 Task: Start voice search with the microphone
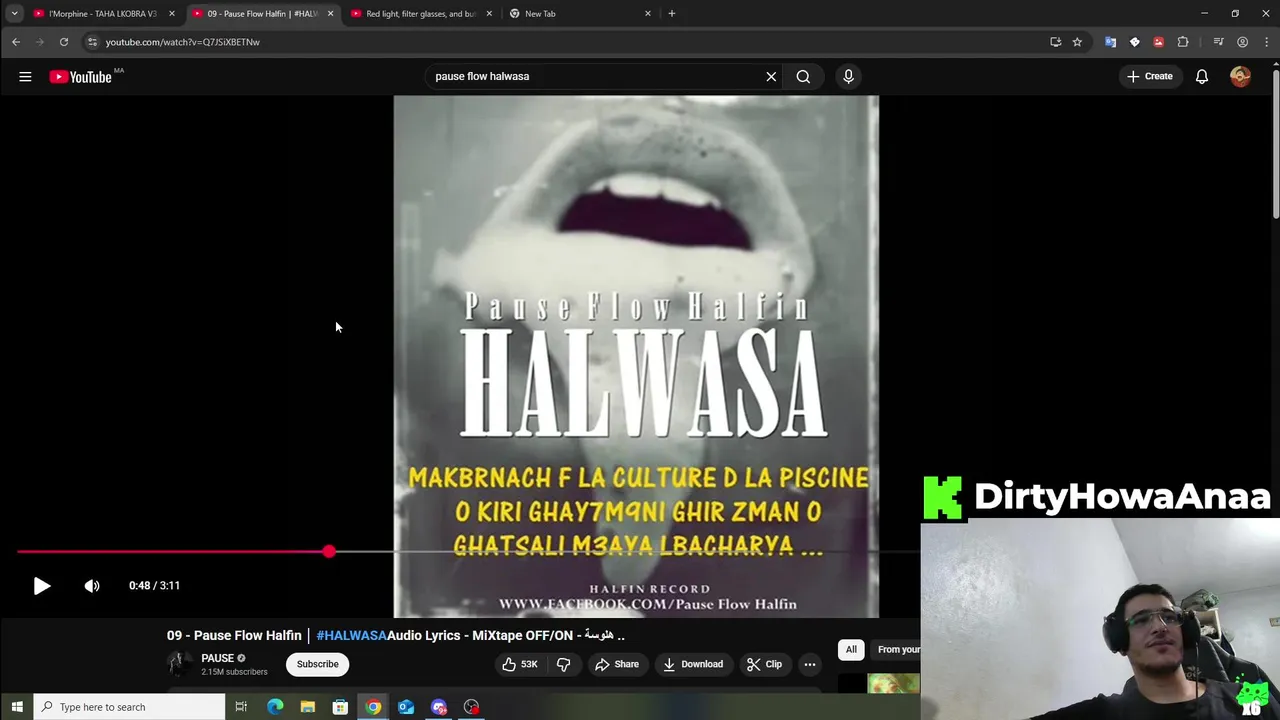pos(848,76)
